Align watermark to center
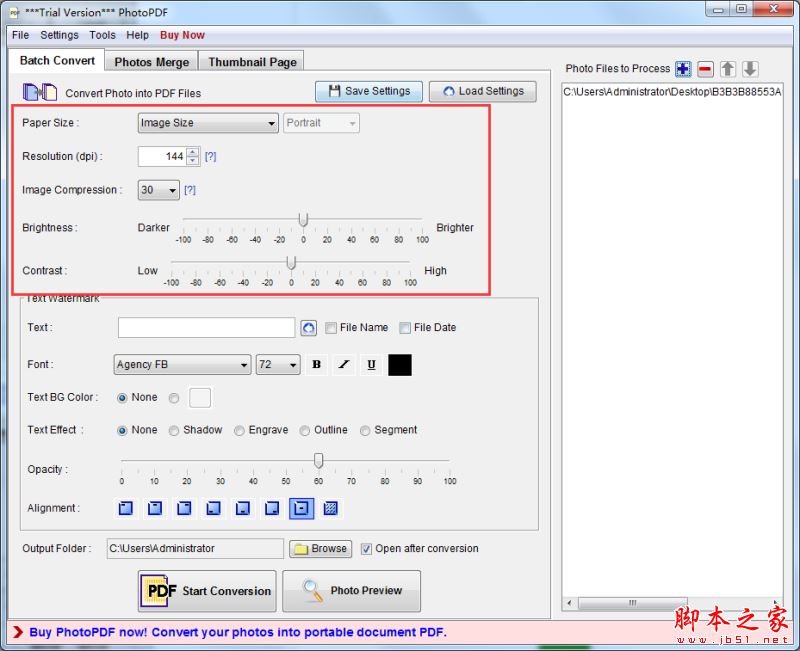 point(302,508)
